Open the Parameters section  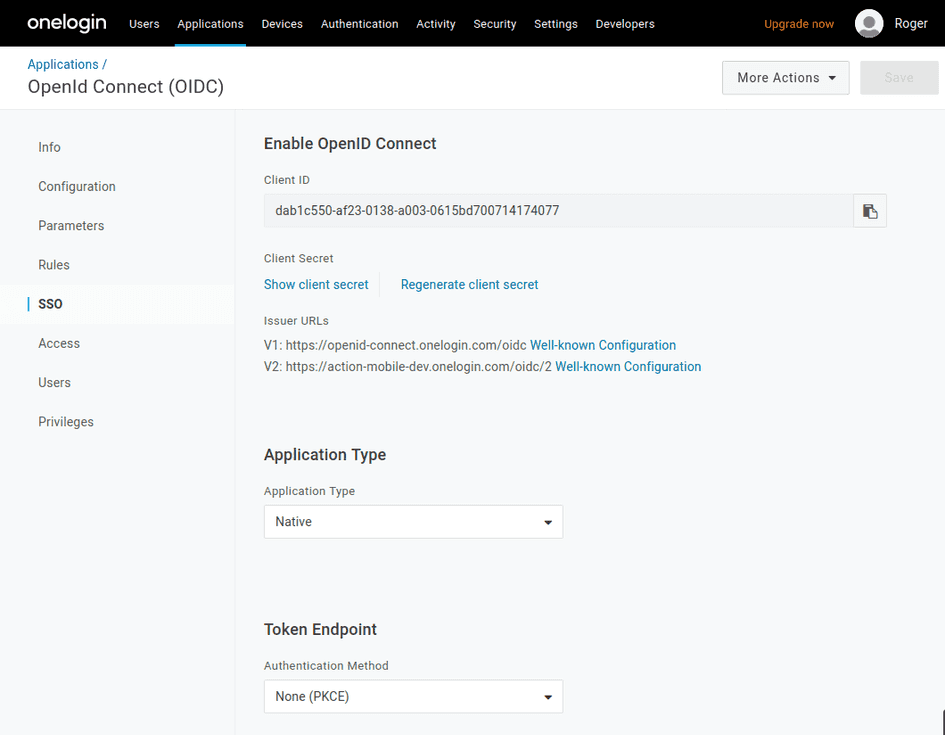[x=71, y=225]
